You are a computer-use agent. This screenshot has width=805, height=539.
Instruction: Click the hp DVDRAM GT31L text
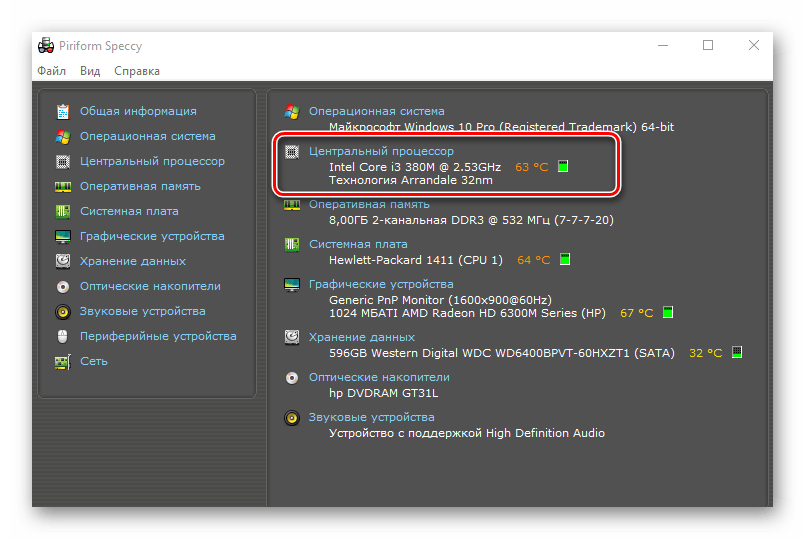pos(384,393)
